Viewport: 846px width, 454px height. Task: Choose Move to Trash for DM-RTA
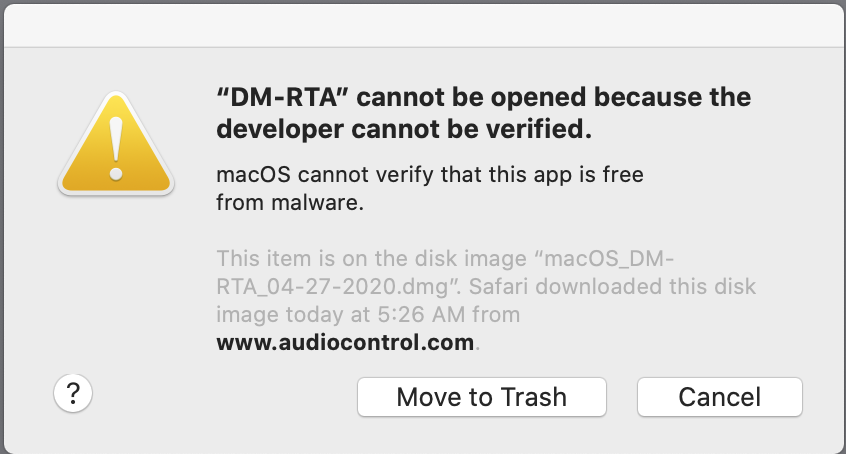482,397
